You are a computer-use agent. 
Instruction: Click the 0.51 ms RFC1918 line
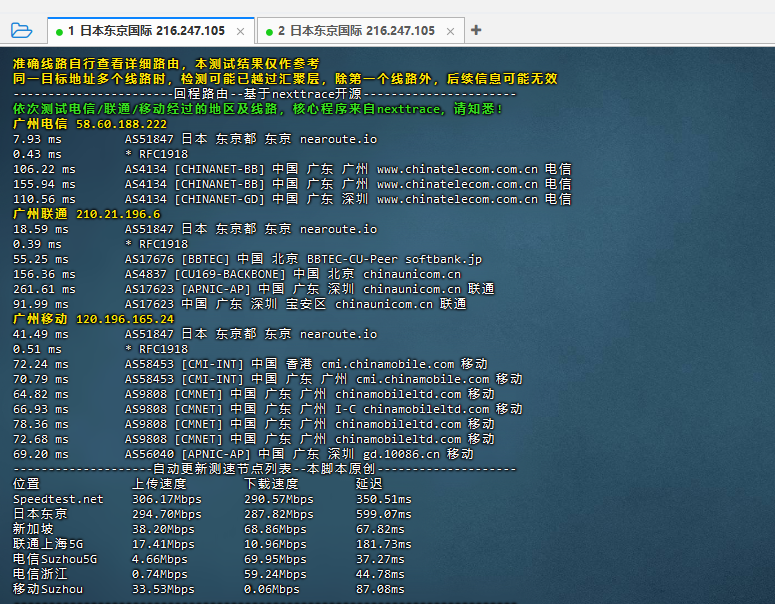pyautogui.click(x=100, y=349)
